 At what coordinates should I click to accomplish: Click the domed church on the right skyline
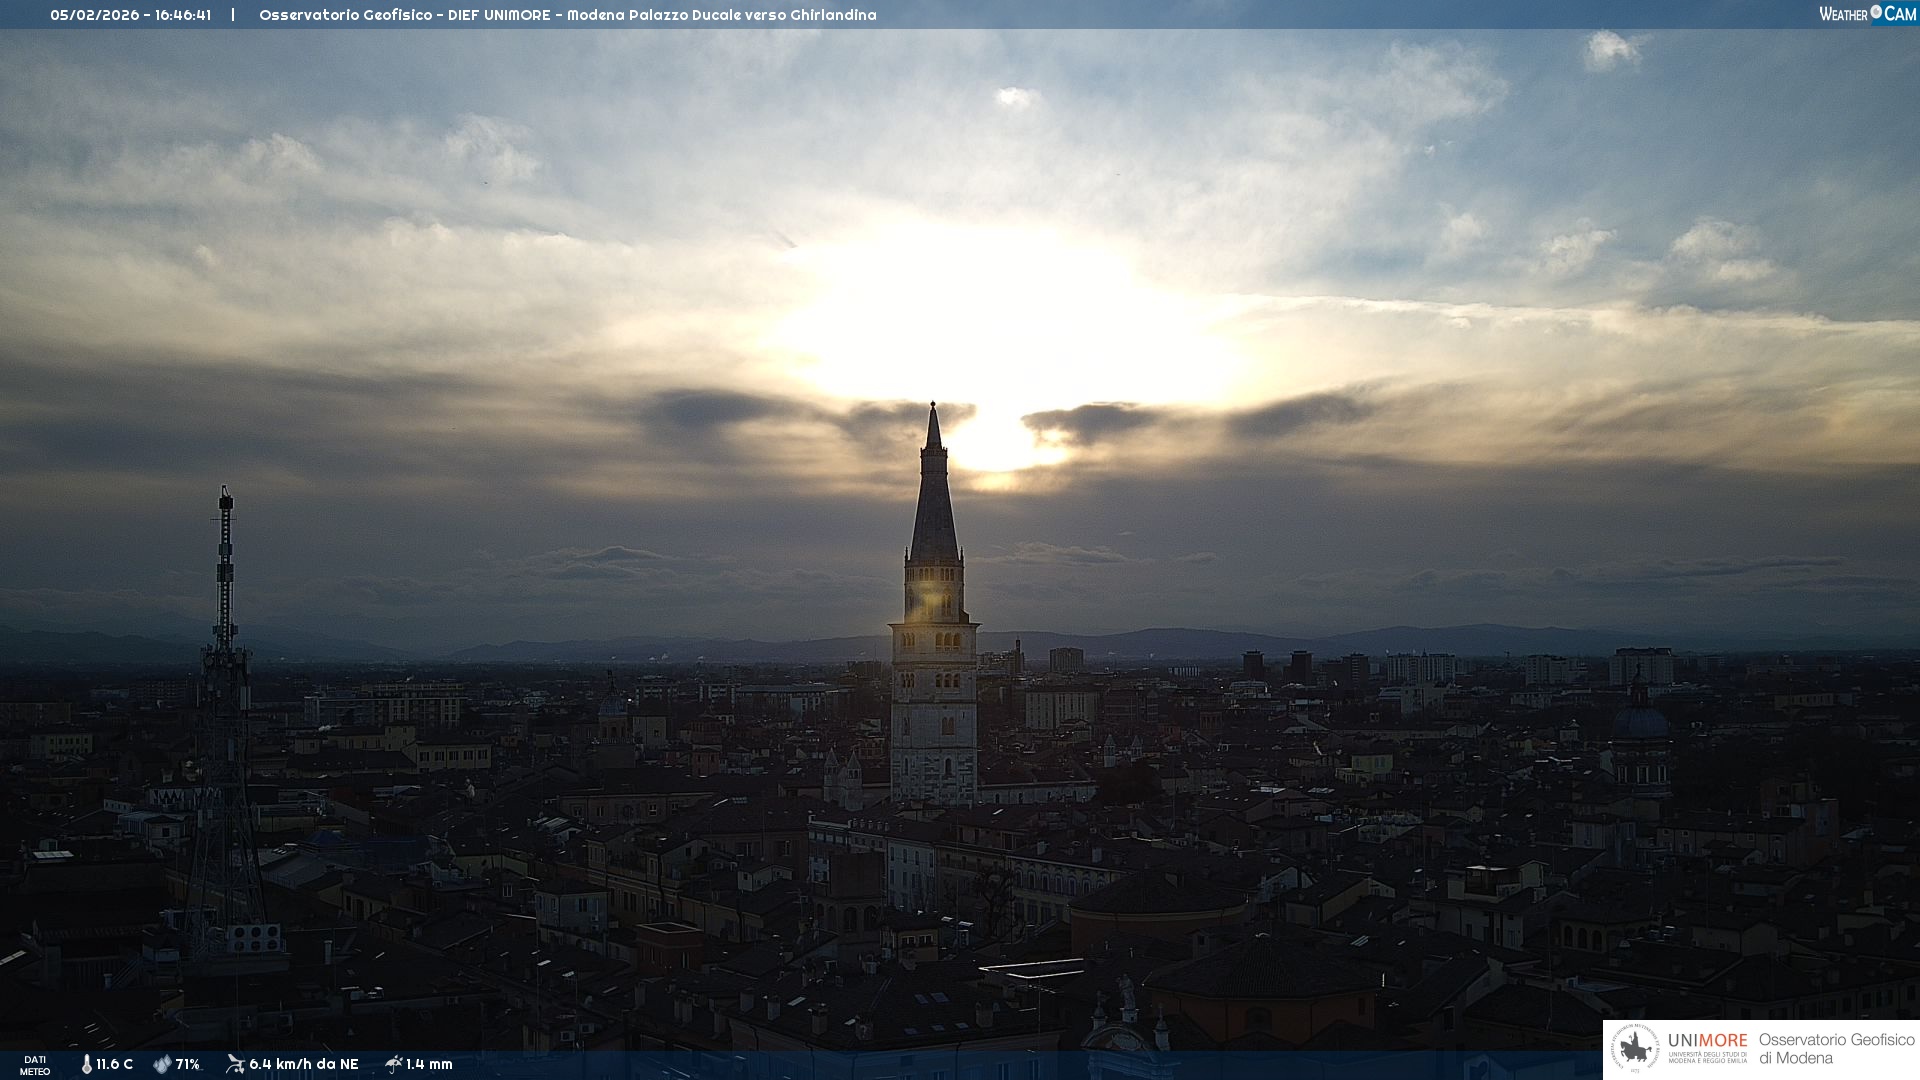point(1639,722)
